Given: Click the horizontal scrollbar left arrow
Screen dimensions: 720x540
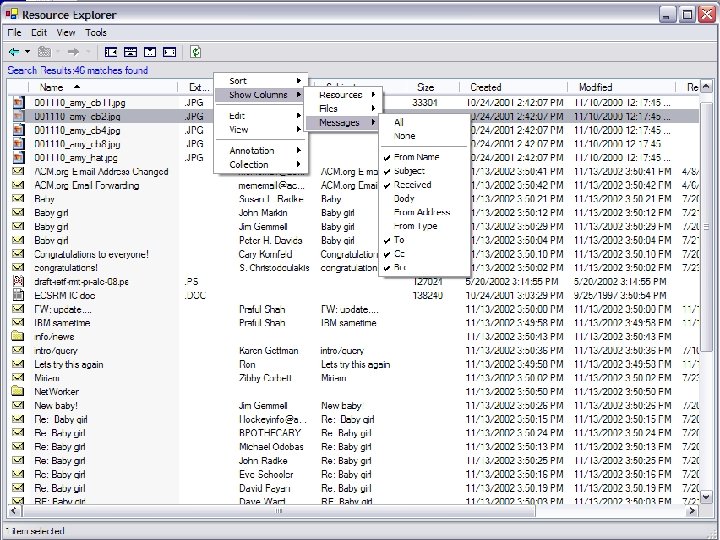Looking at the screenshot, I should pos(14,511).
